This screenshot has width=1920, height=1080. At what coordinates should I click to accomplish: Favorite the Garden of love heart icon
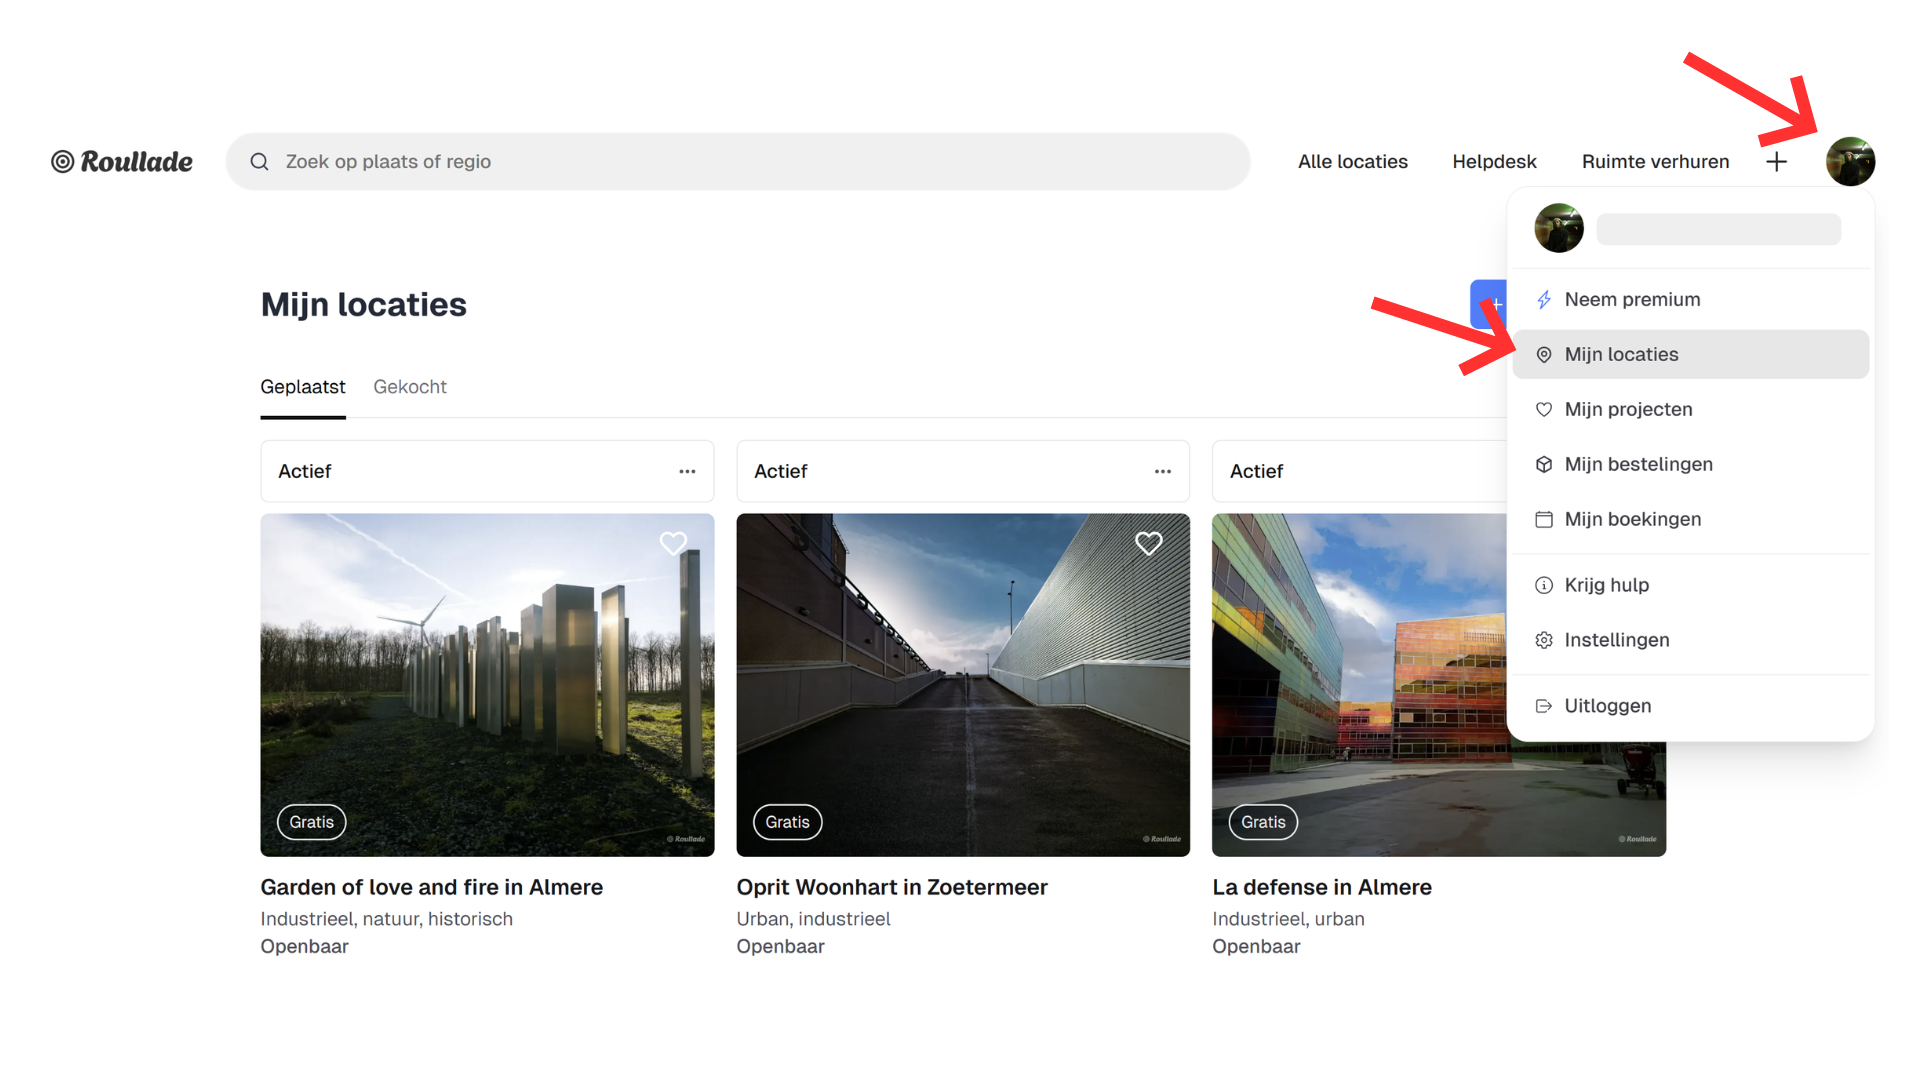673,543
